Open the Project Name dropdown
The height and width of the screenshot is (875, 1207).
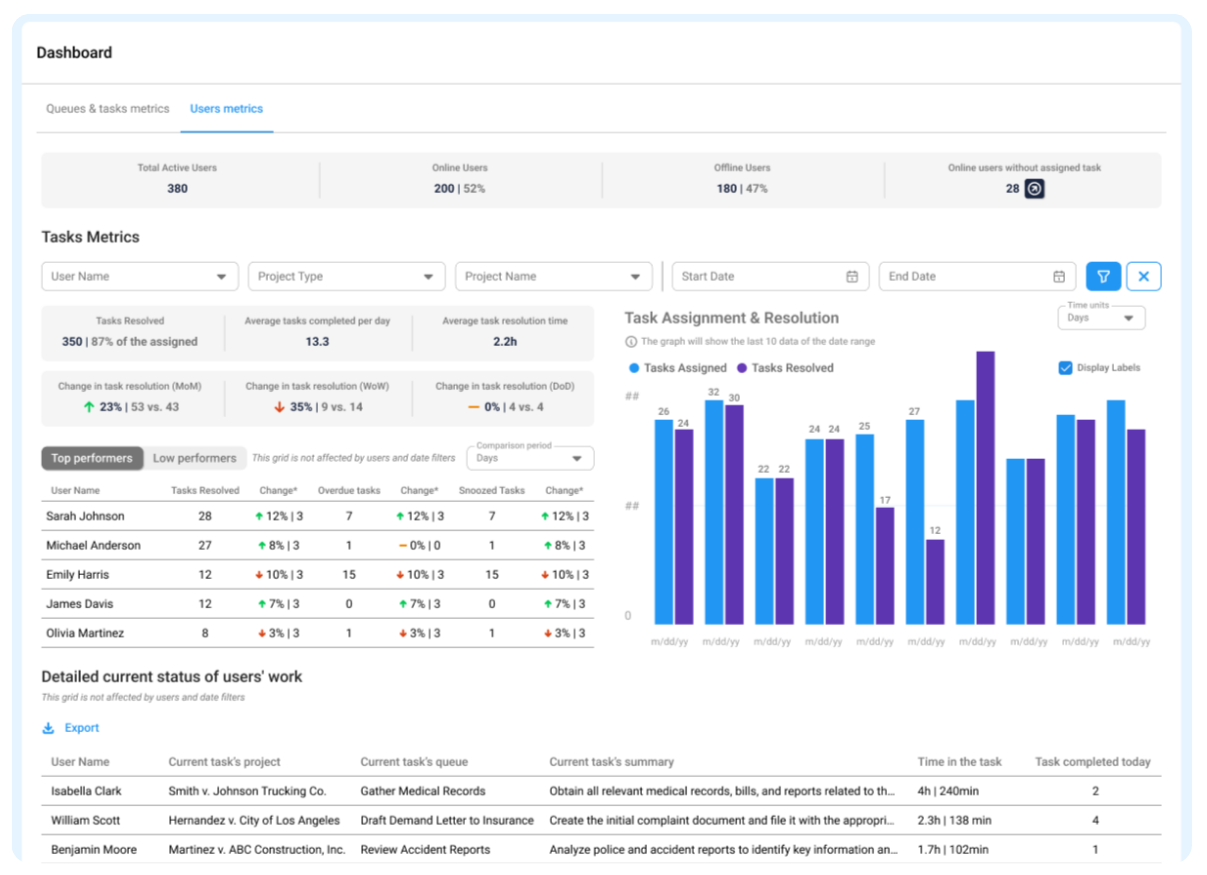[553, 277]
